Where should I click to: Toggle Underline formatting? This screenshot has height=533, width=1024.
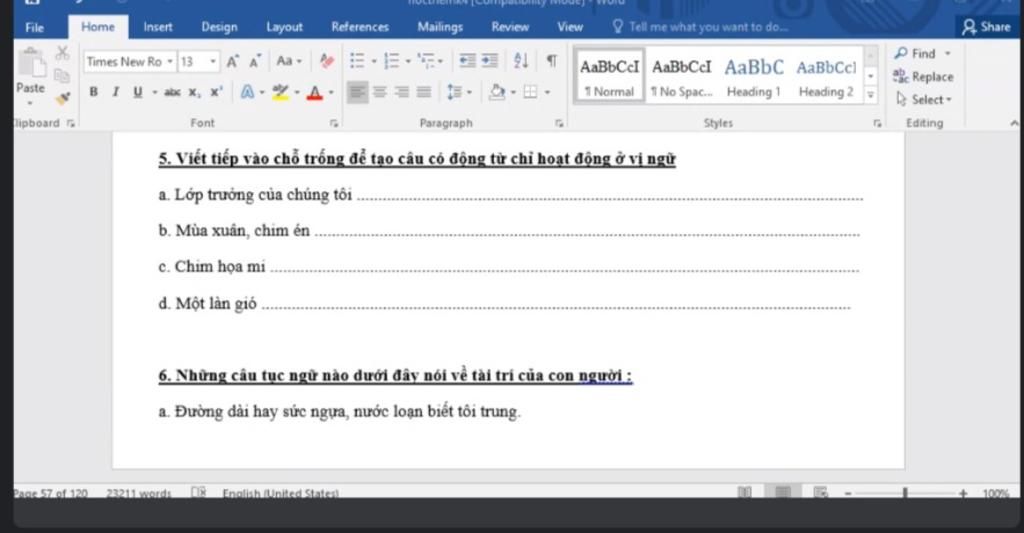click(137, 92)
